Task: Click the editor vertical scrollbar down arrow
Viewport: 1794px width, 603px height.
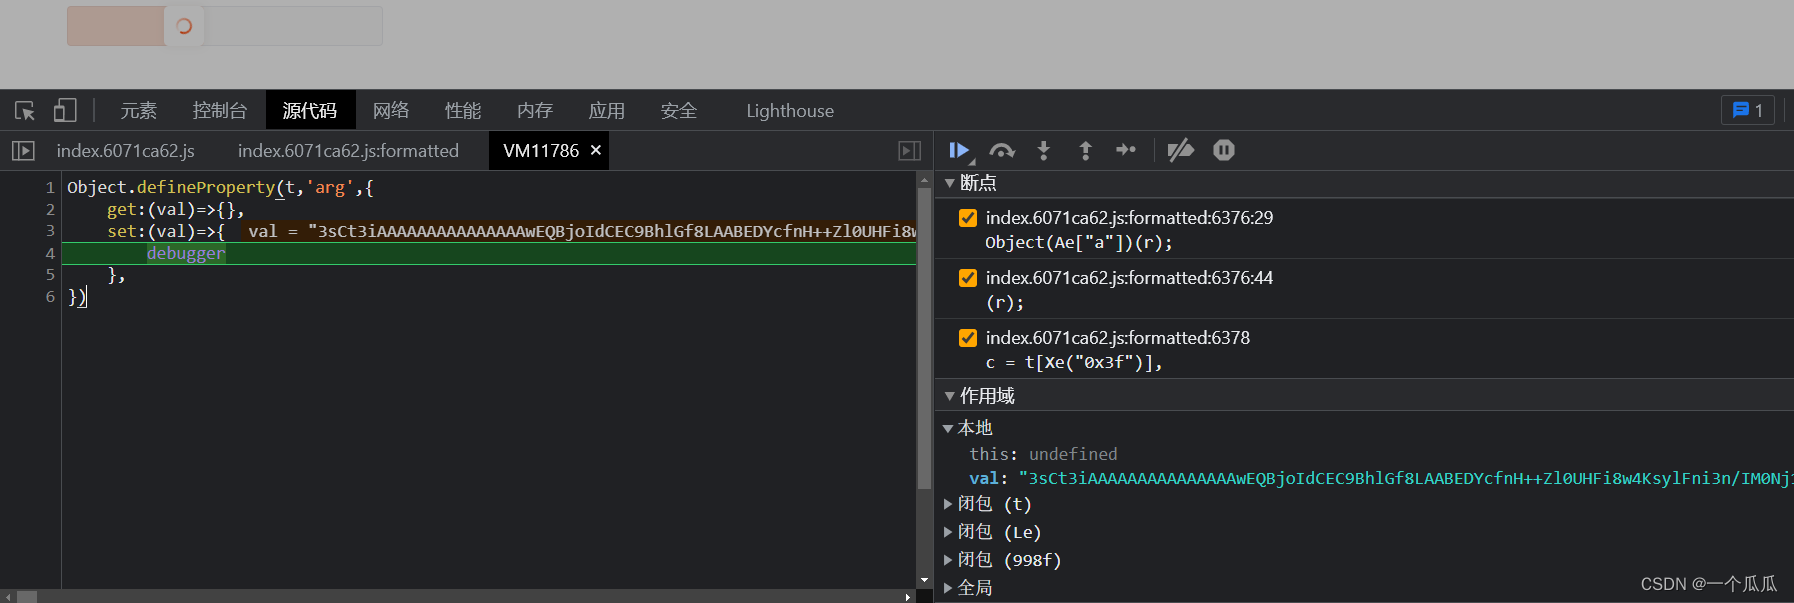Action: 924,580
